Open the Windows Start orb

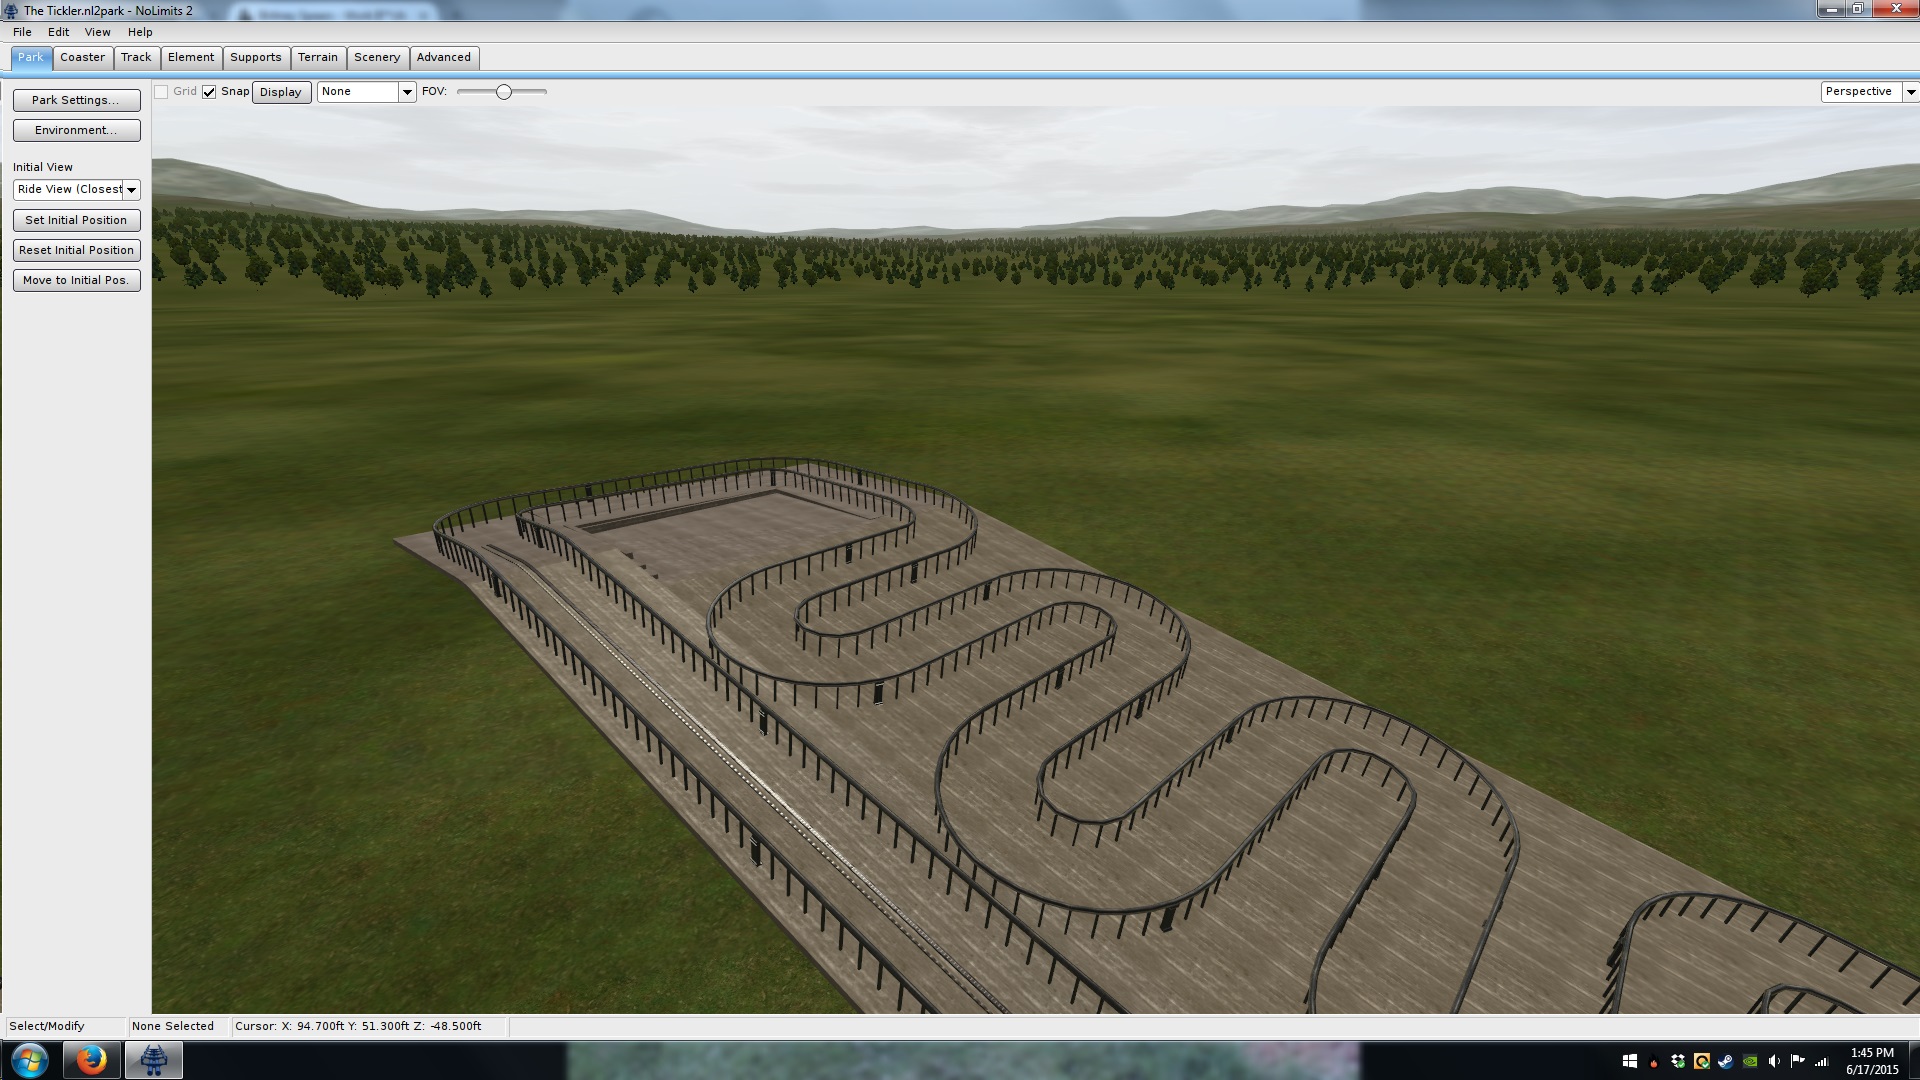(x=30, y=1060)
